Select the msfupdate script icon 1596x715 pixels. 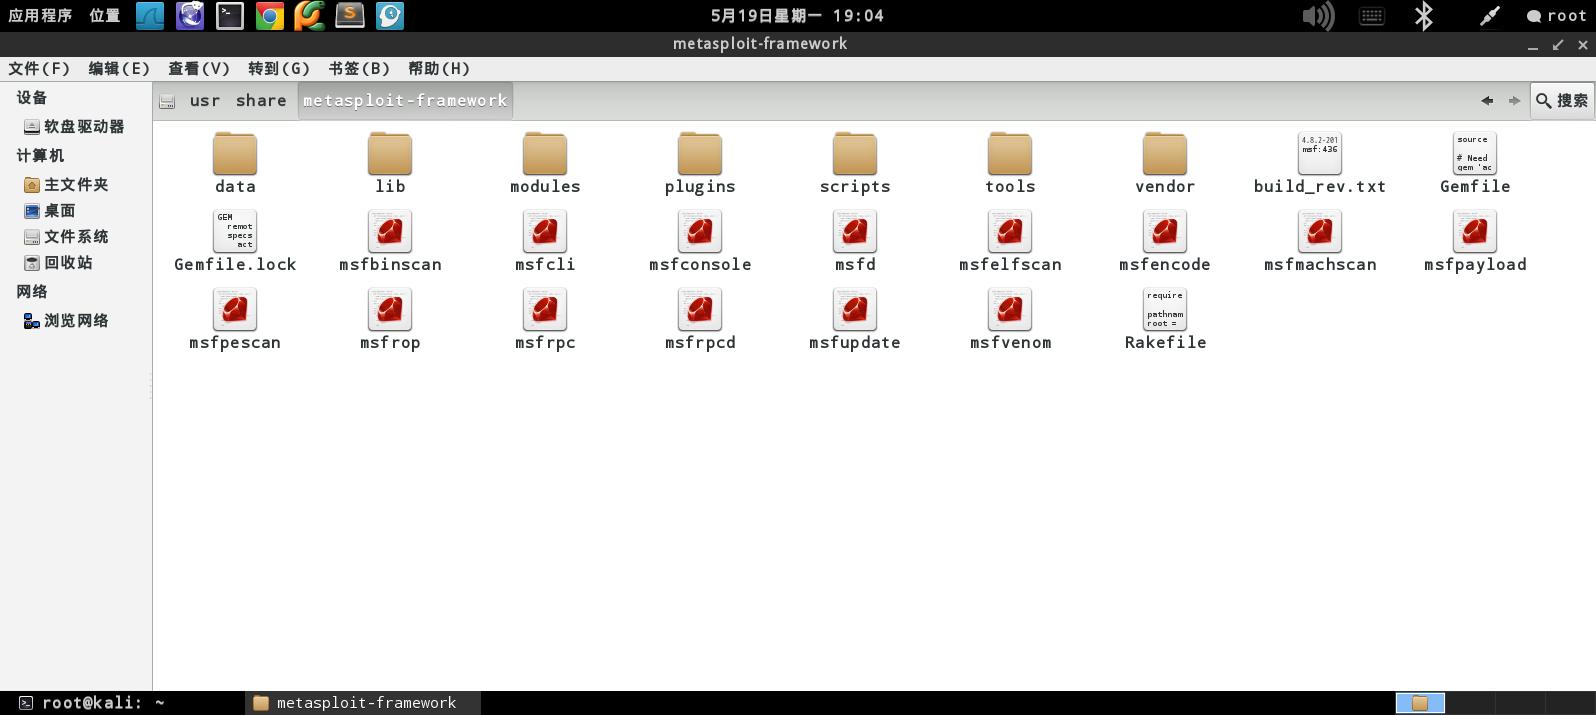coord(855,309)
